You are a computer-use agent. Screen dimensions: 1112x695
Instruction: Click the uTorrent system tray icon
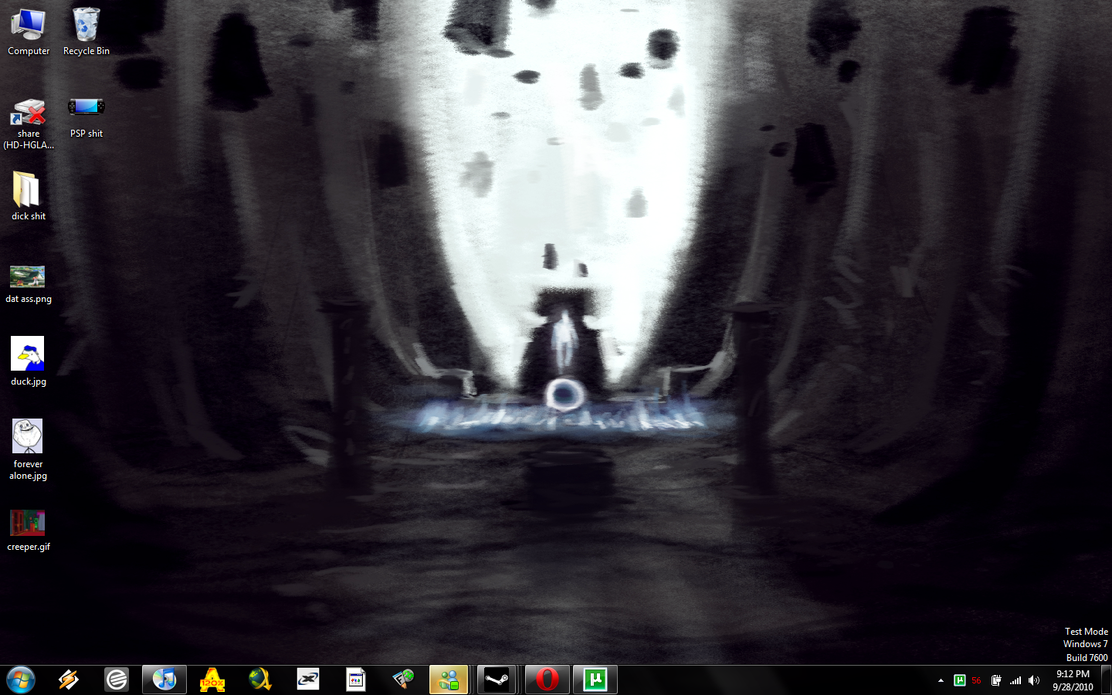pos(960,681)
